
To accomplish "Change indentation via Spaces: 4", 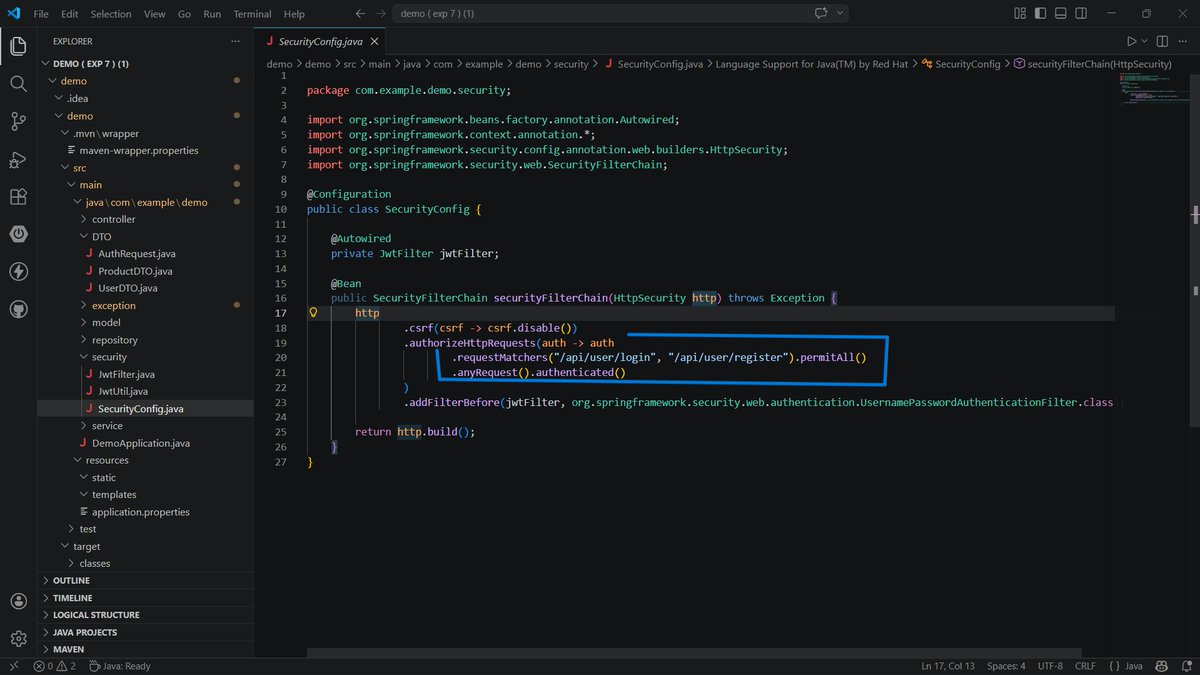I will (1006, 666).
